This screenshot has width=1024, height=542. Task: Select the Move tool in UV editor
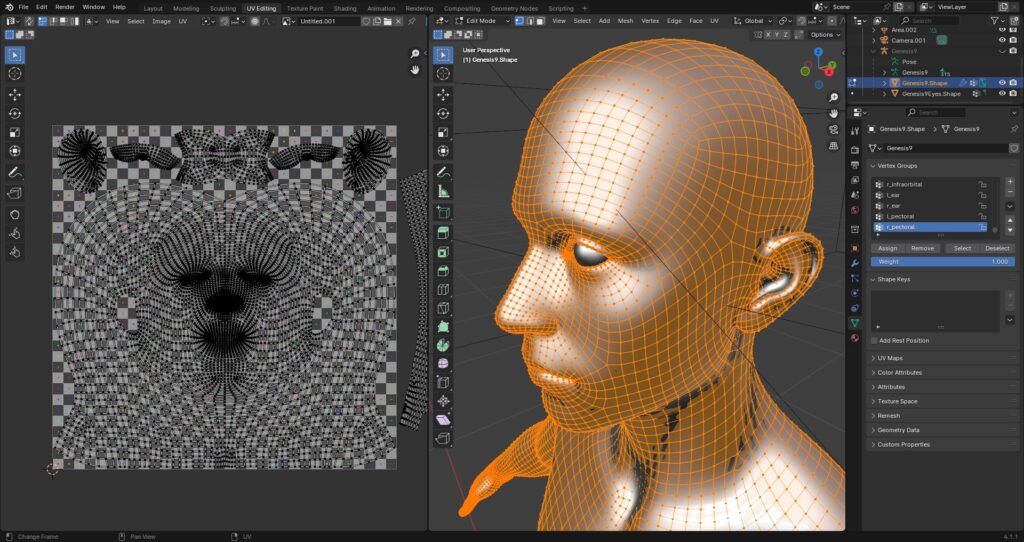pyautogui.click(x=15, y=95)
